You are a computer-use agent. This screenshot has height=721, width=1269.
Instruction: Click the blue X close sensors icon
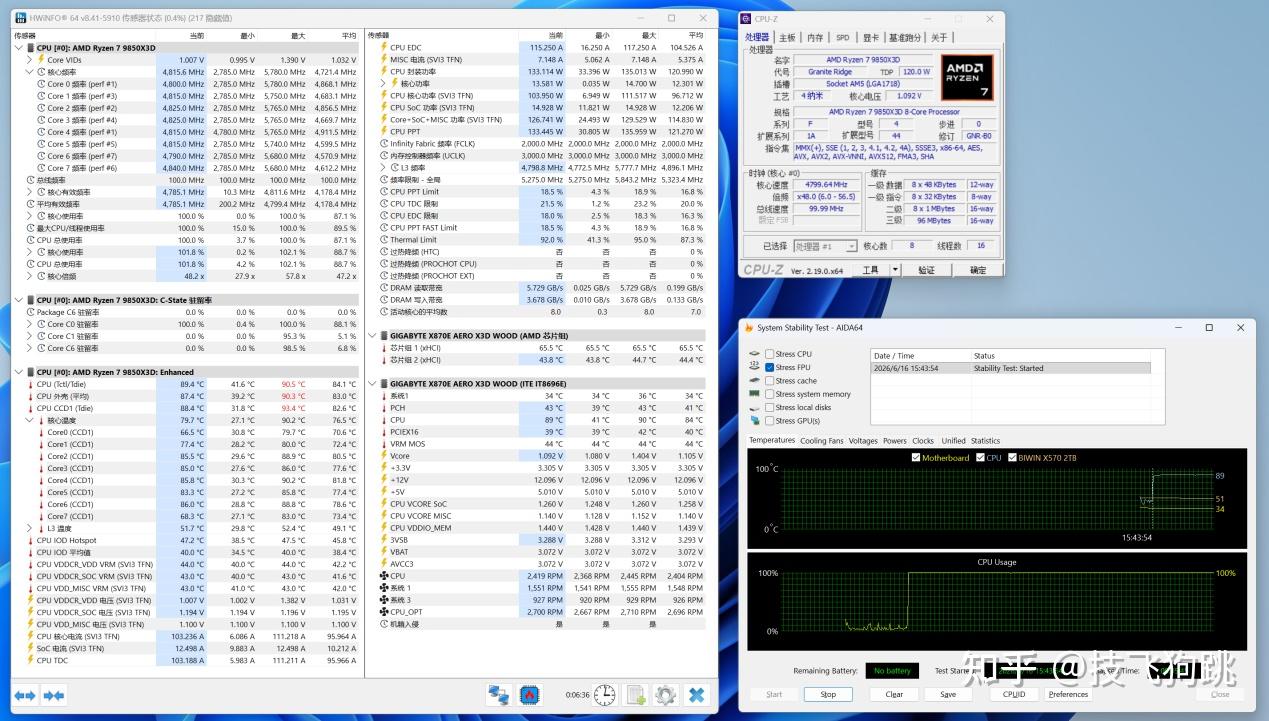pyautogui.click(x=697, y=694)
